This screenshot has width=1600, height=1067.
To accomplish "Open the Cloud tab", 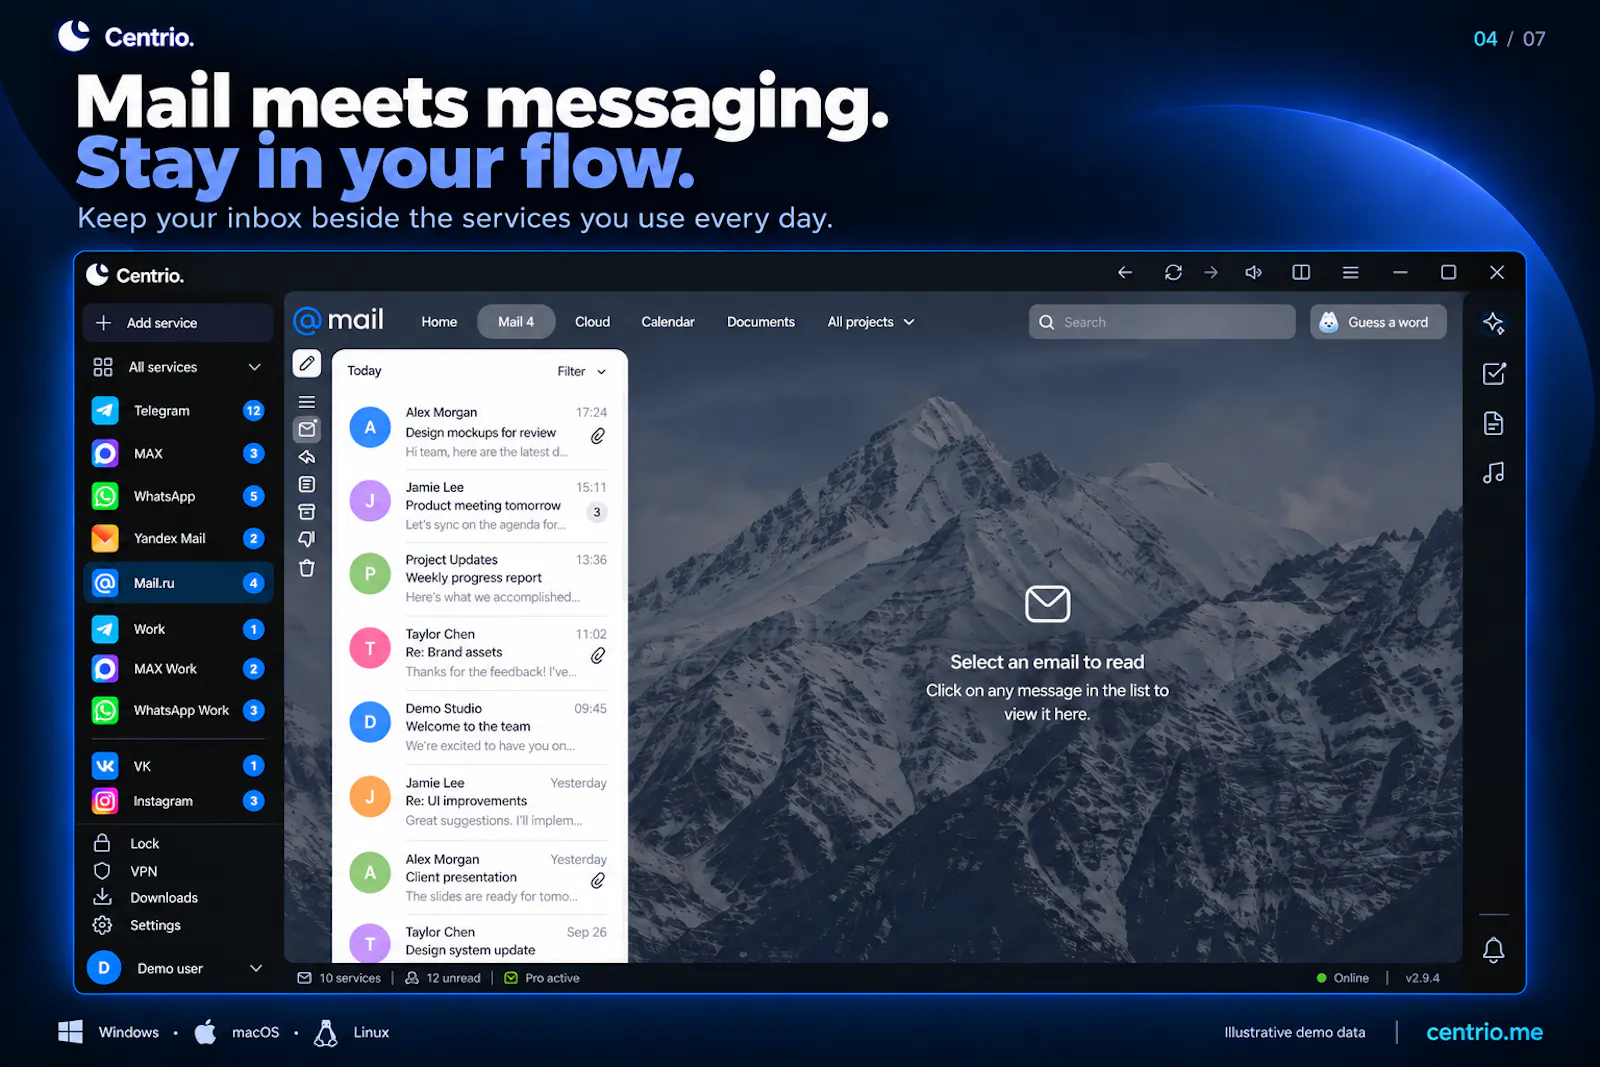I will [592, 322].
